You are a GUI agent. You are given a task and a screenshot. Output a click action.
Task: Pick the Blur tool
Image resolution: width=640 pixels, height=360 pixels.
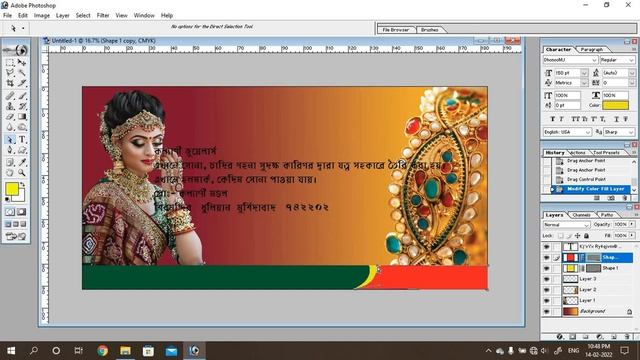(x=10, y=127)
